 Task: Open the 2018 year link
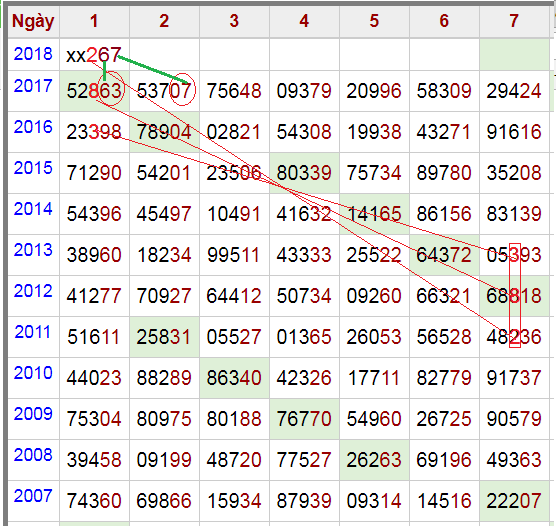[33, 54]
